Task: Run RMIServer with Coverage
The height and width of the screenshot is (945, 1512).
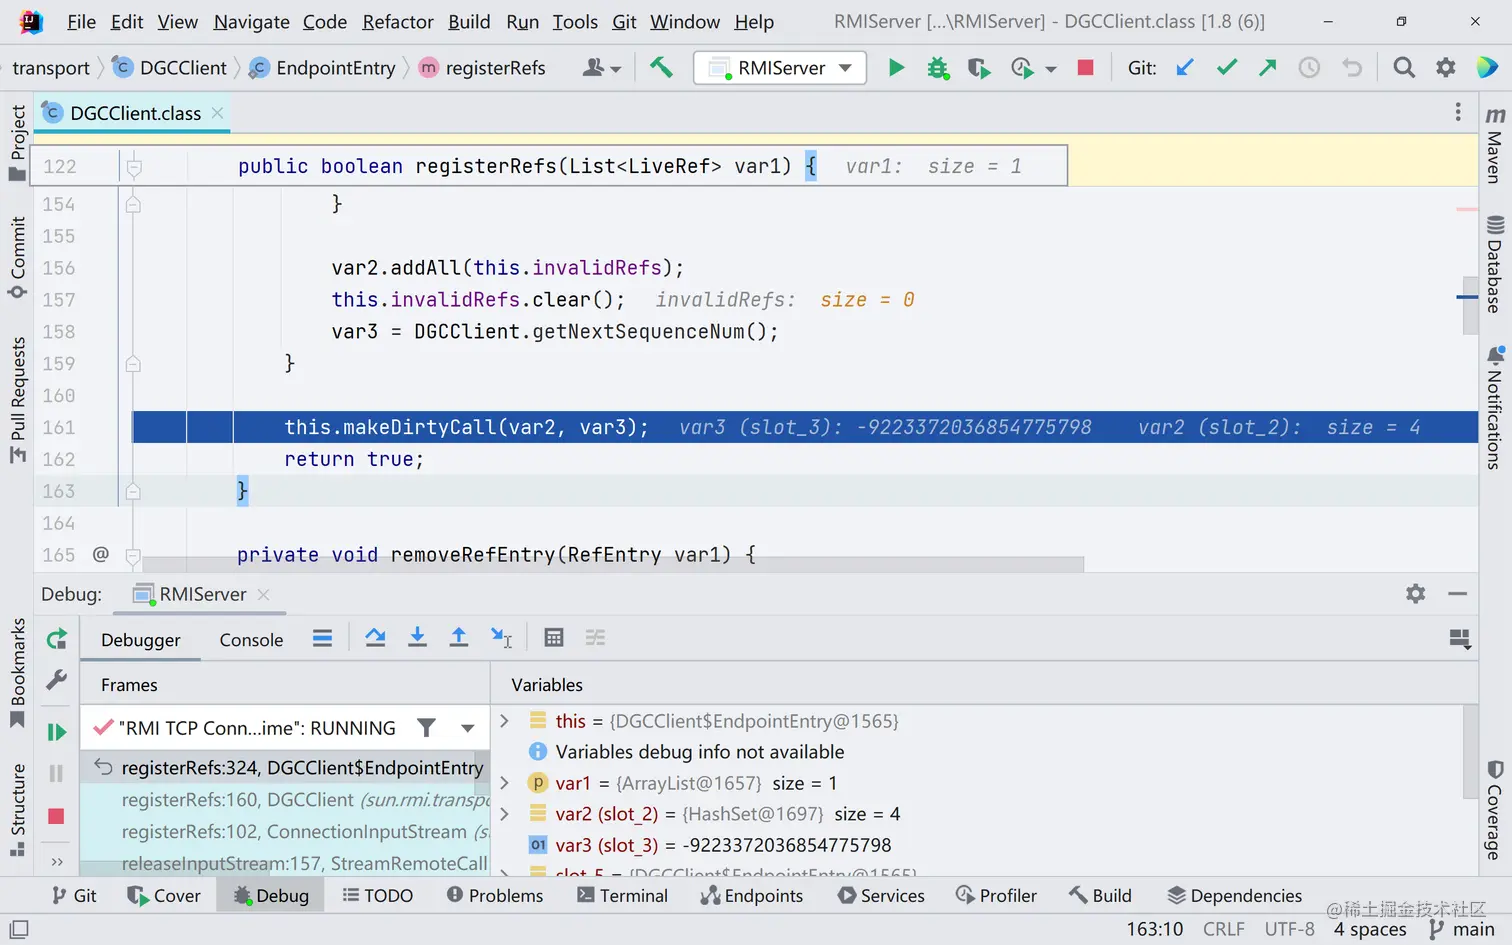Action: click(978, 67)
